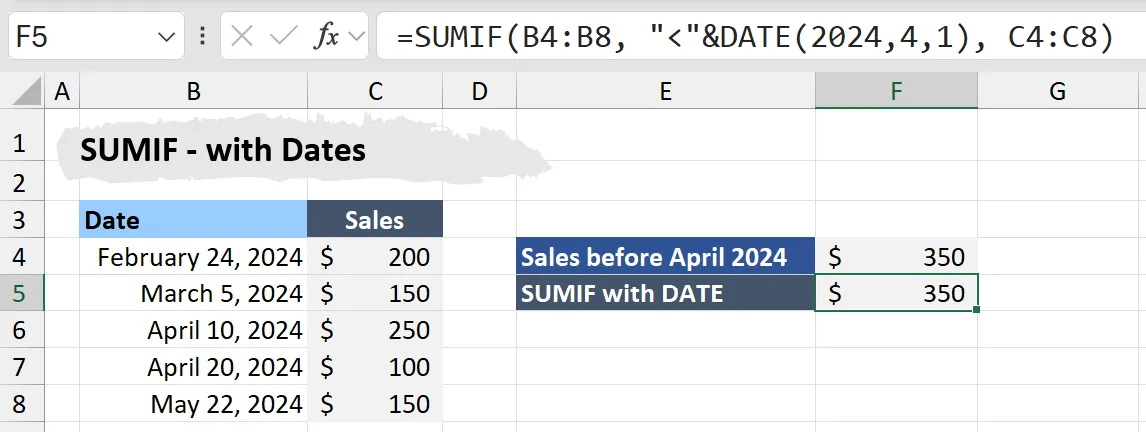The width and height of the screenshot is (1146, 432).
Task: Click the Cancel X formula icon
Action: [241, 38]
